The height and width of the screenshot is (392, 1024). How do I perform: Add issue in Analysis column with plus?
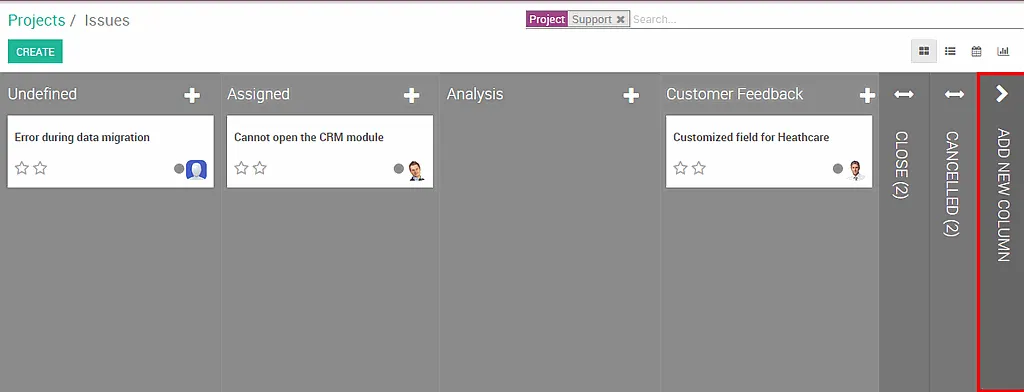pos(630,96)
